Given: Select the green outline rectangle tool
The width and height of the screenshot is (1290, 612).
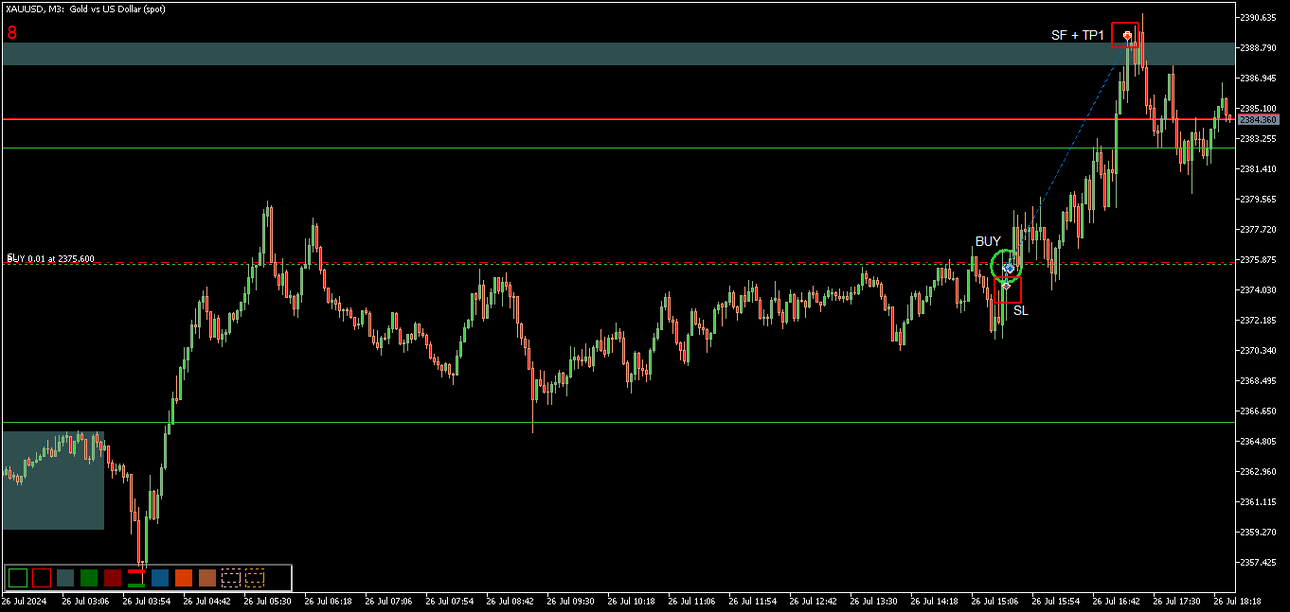Looking at the screenshot, I should (x=18, y=577).
